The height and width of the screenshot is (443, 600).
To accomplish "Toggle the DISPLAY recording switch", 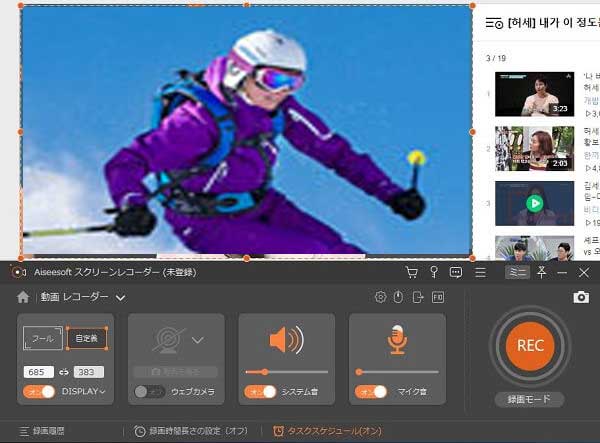I will click(39, 392).
